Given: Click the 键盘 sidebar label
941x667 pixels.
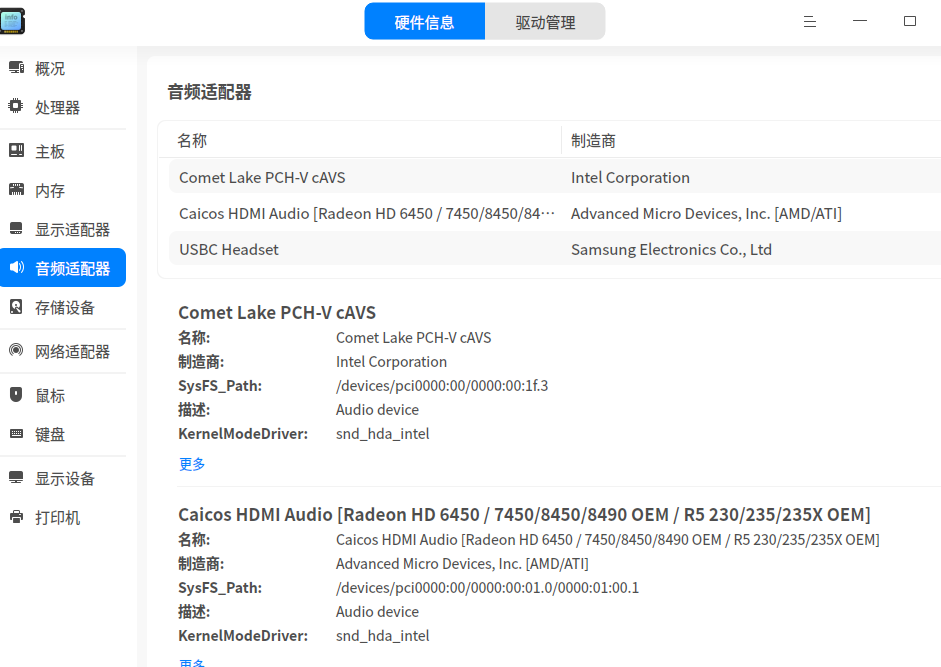Looking at the screenshot, I should pos(50,434).
